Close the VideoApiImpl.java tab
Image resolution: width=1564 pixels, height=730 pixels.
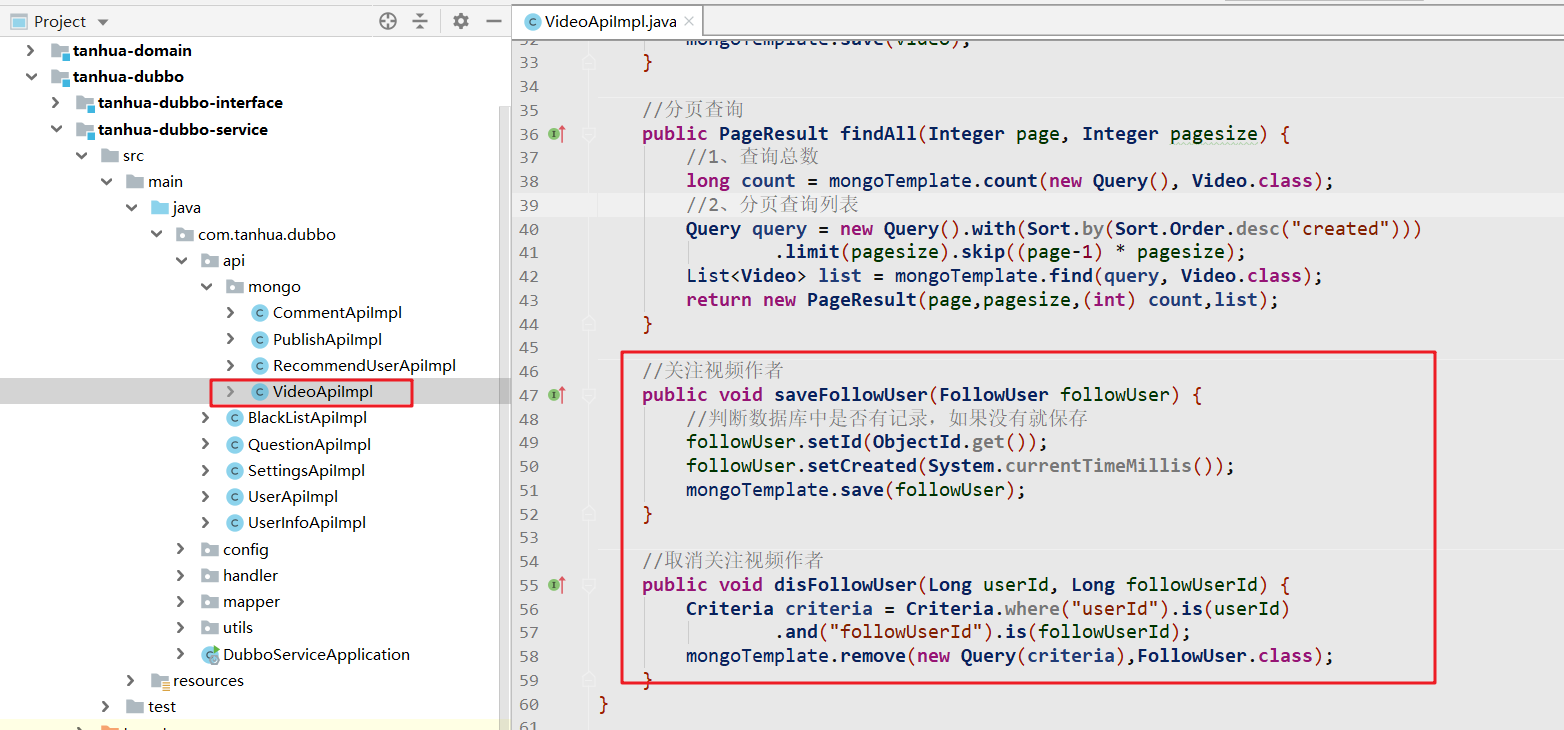tap(689, 21)
